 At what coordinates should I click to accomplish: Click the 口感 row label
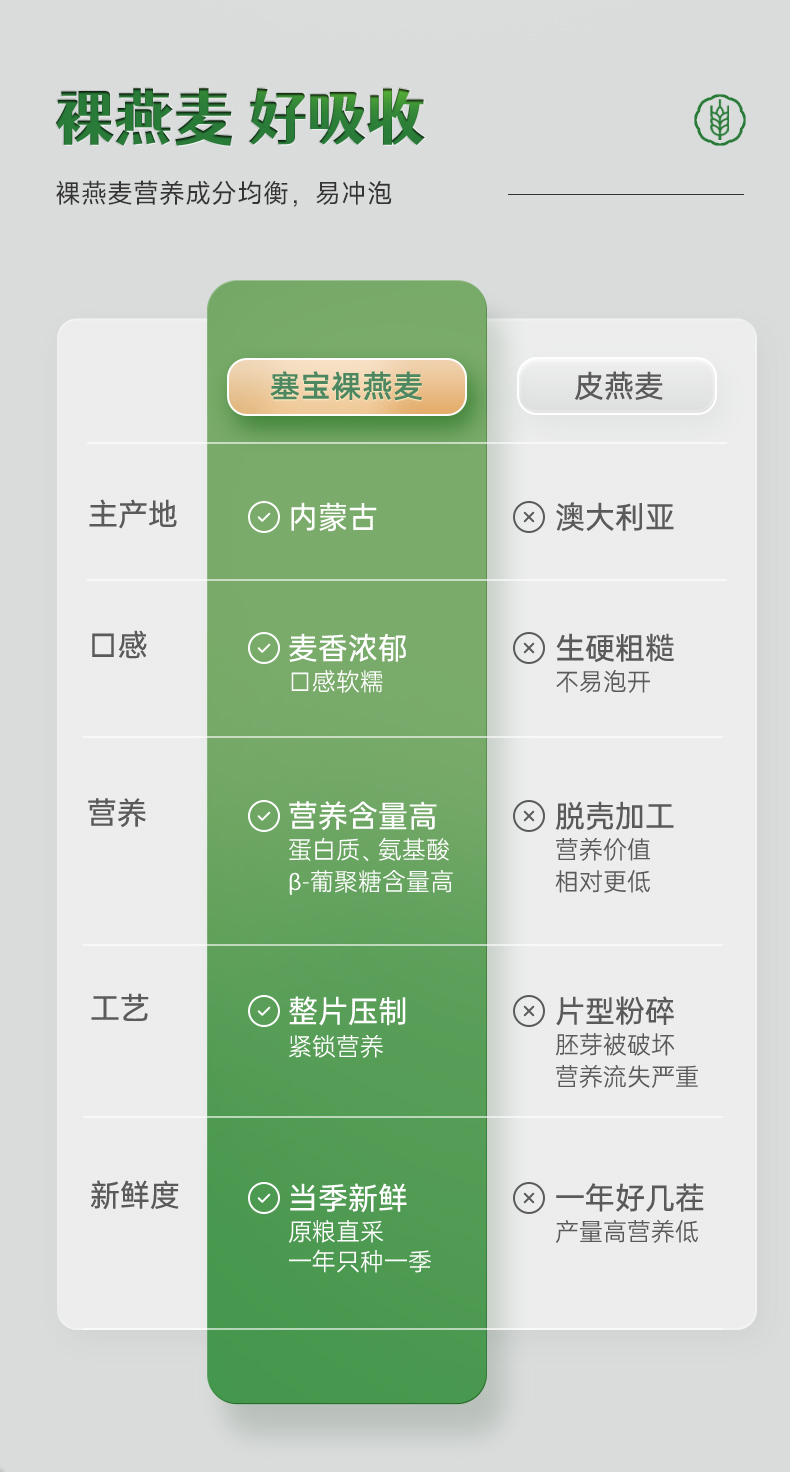[119, 645]
